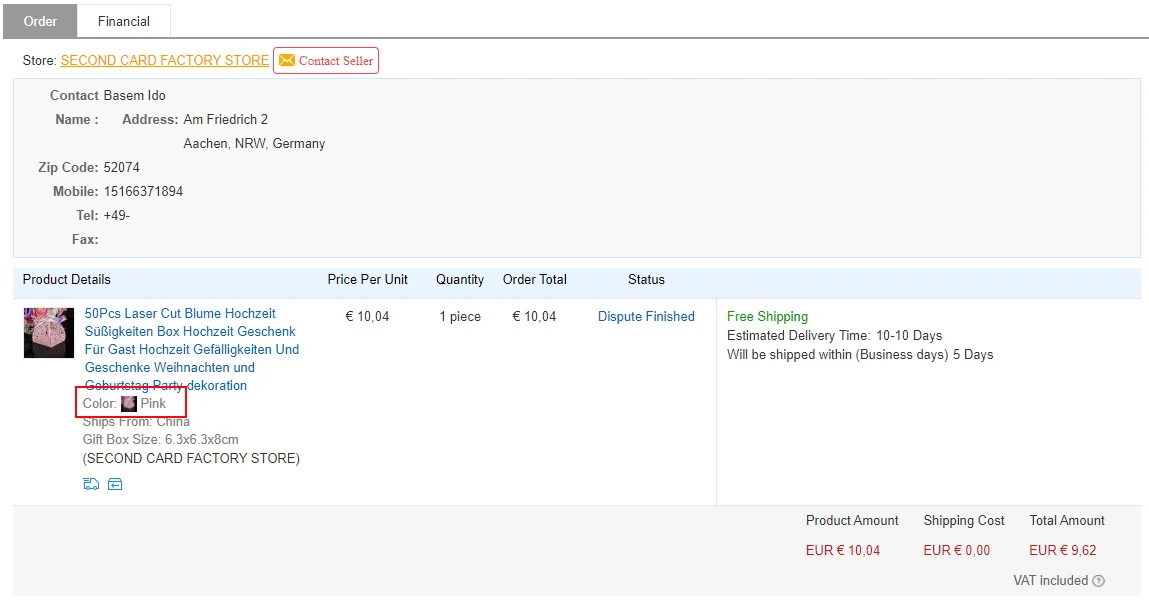
Task: Select the Quantity 1 piece cell
Action: (460, 316)
